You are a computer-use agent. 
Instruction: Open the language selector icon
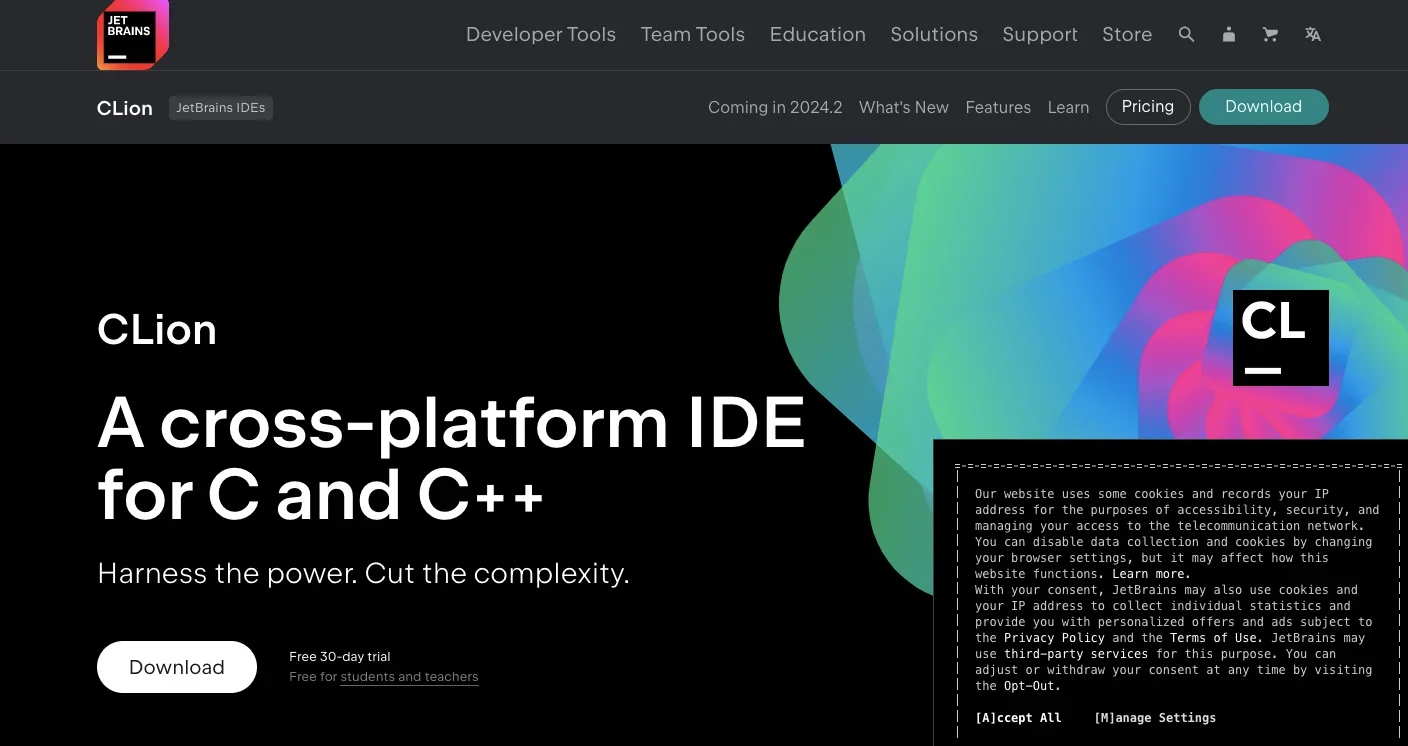click(x=1313, y=34)
